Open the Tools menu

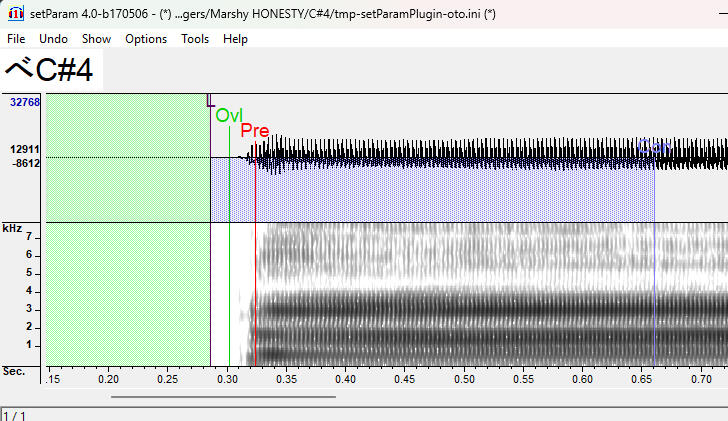click(195, 39)
